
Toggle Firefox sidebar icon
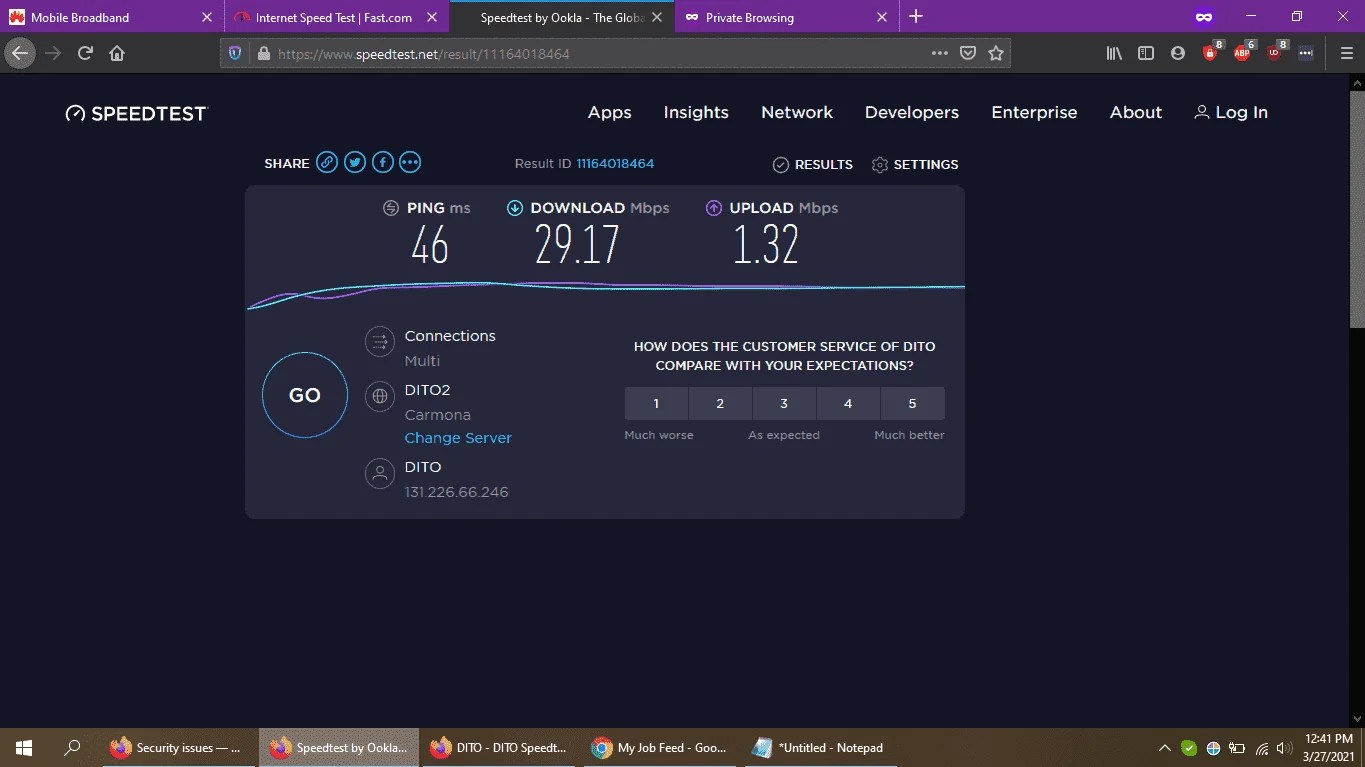1146,53
